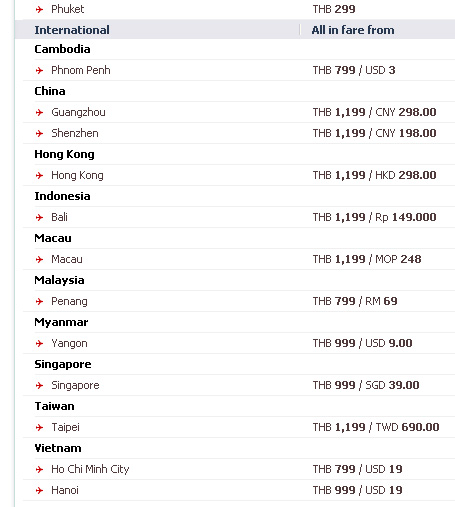Select the Vietnam country heading
455x507 pixels.
click(58, 448)
